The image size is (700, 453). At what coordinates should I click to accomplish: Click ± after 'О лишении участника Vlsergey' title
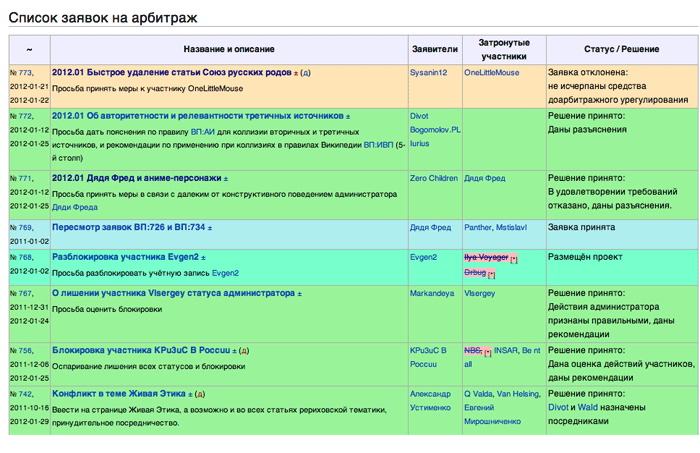297,294
